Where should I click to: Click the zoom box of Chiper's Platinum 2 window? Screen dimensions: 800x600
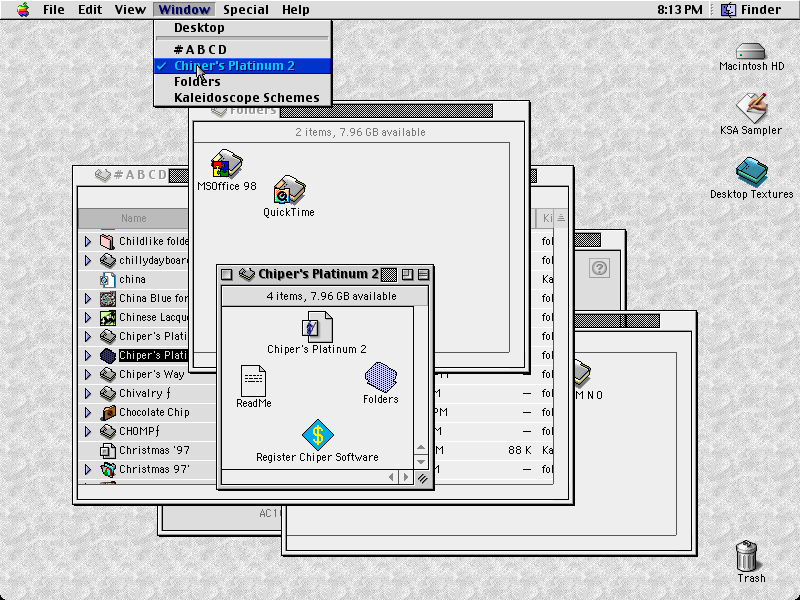[x=407, y=274]
